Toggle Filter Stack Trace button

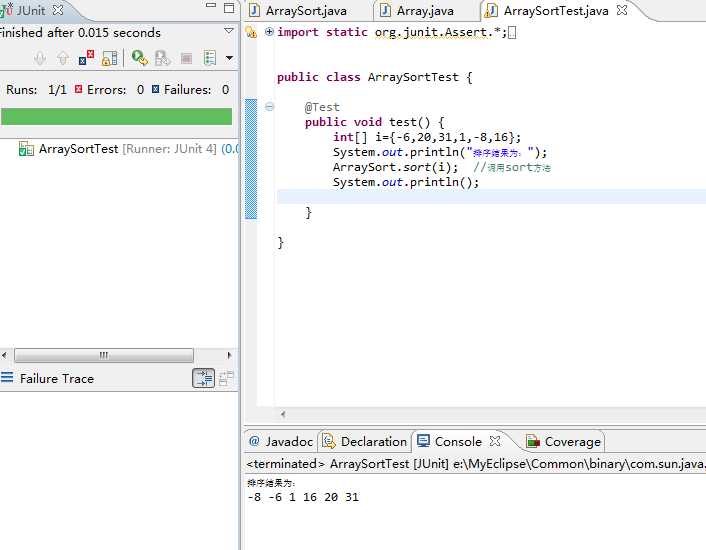point(204,378)
